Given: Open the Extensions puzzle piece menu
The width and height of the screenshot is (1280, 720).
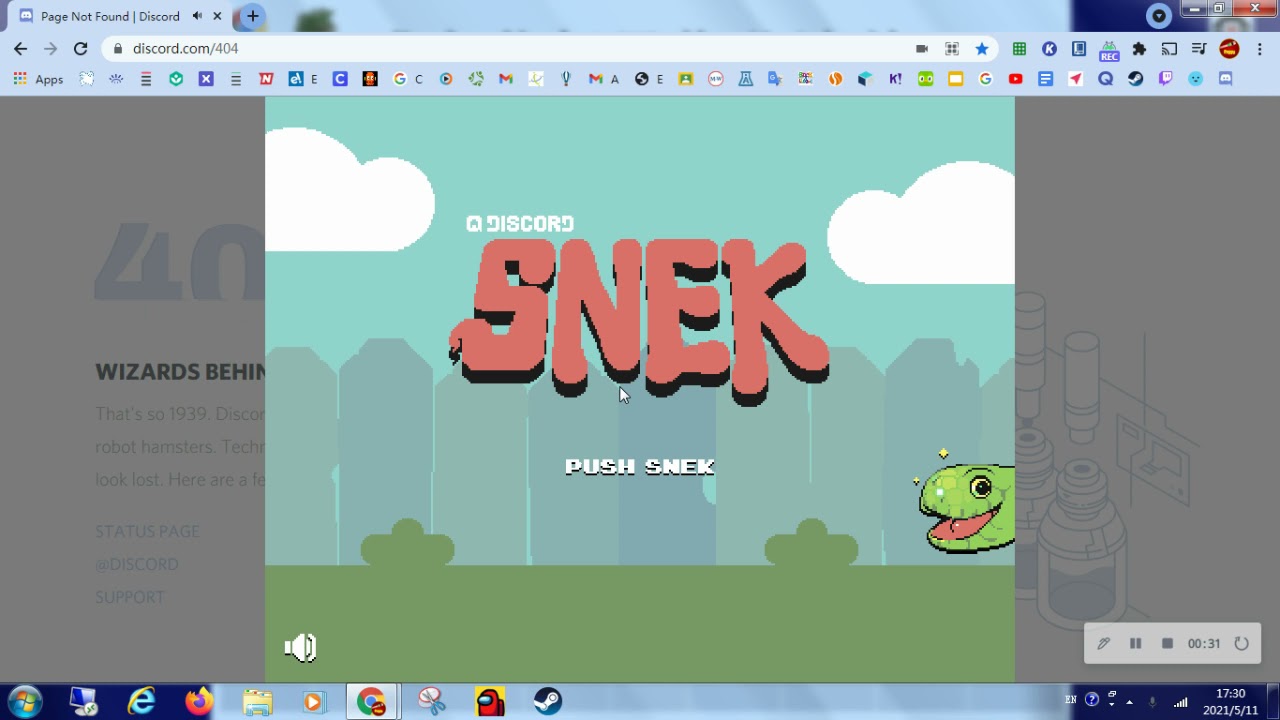Looking at the screenshot, I should [x=1139, y=48].
